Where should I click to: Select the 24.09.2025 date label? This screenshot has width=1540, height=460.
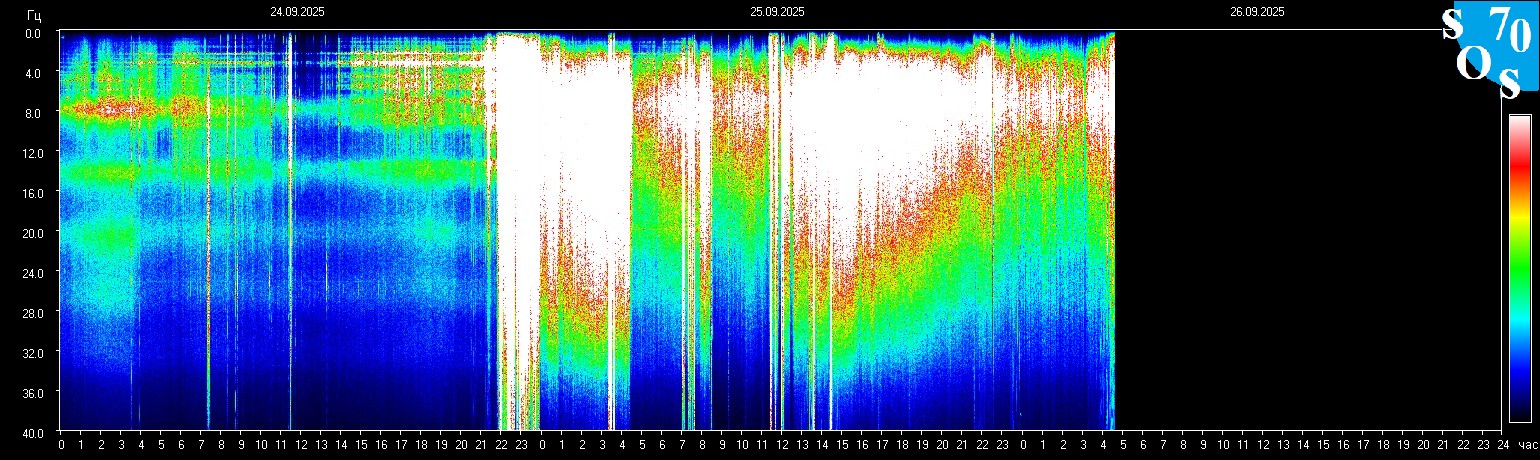click(297, 12)
